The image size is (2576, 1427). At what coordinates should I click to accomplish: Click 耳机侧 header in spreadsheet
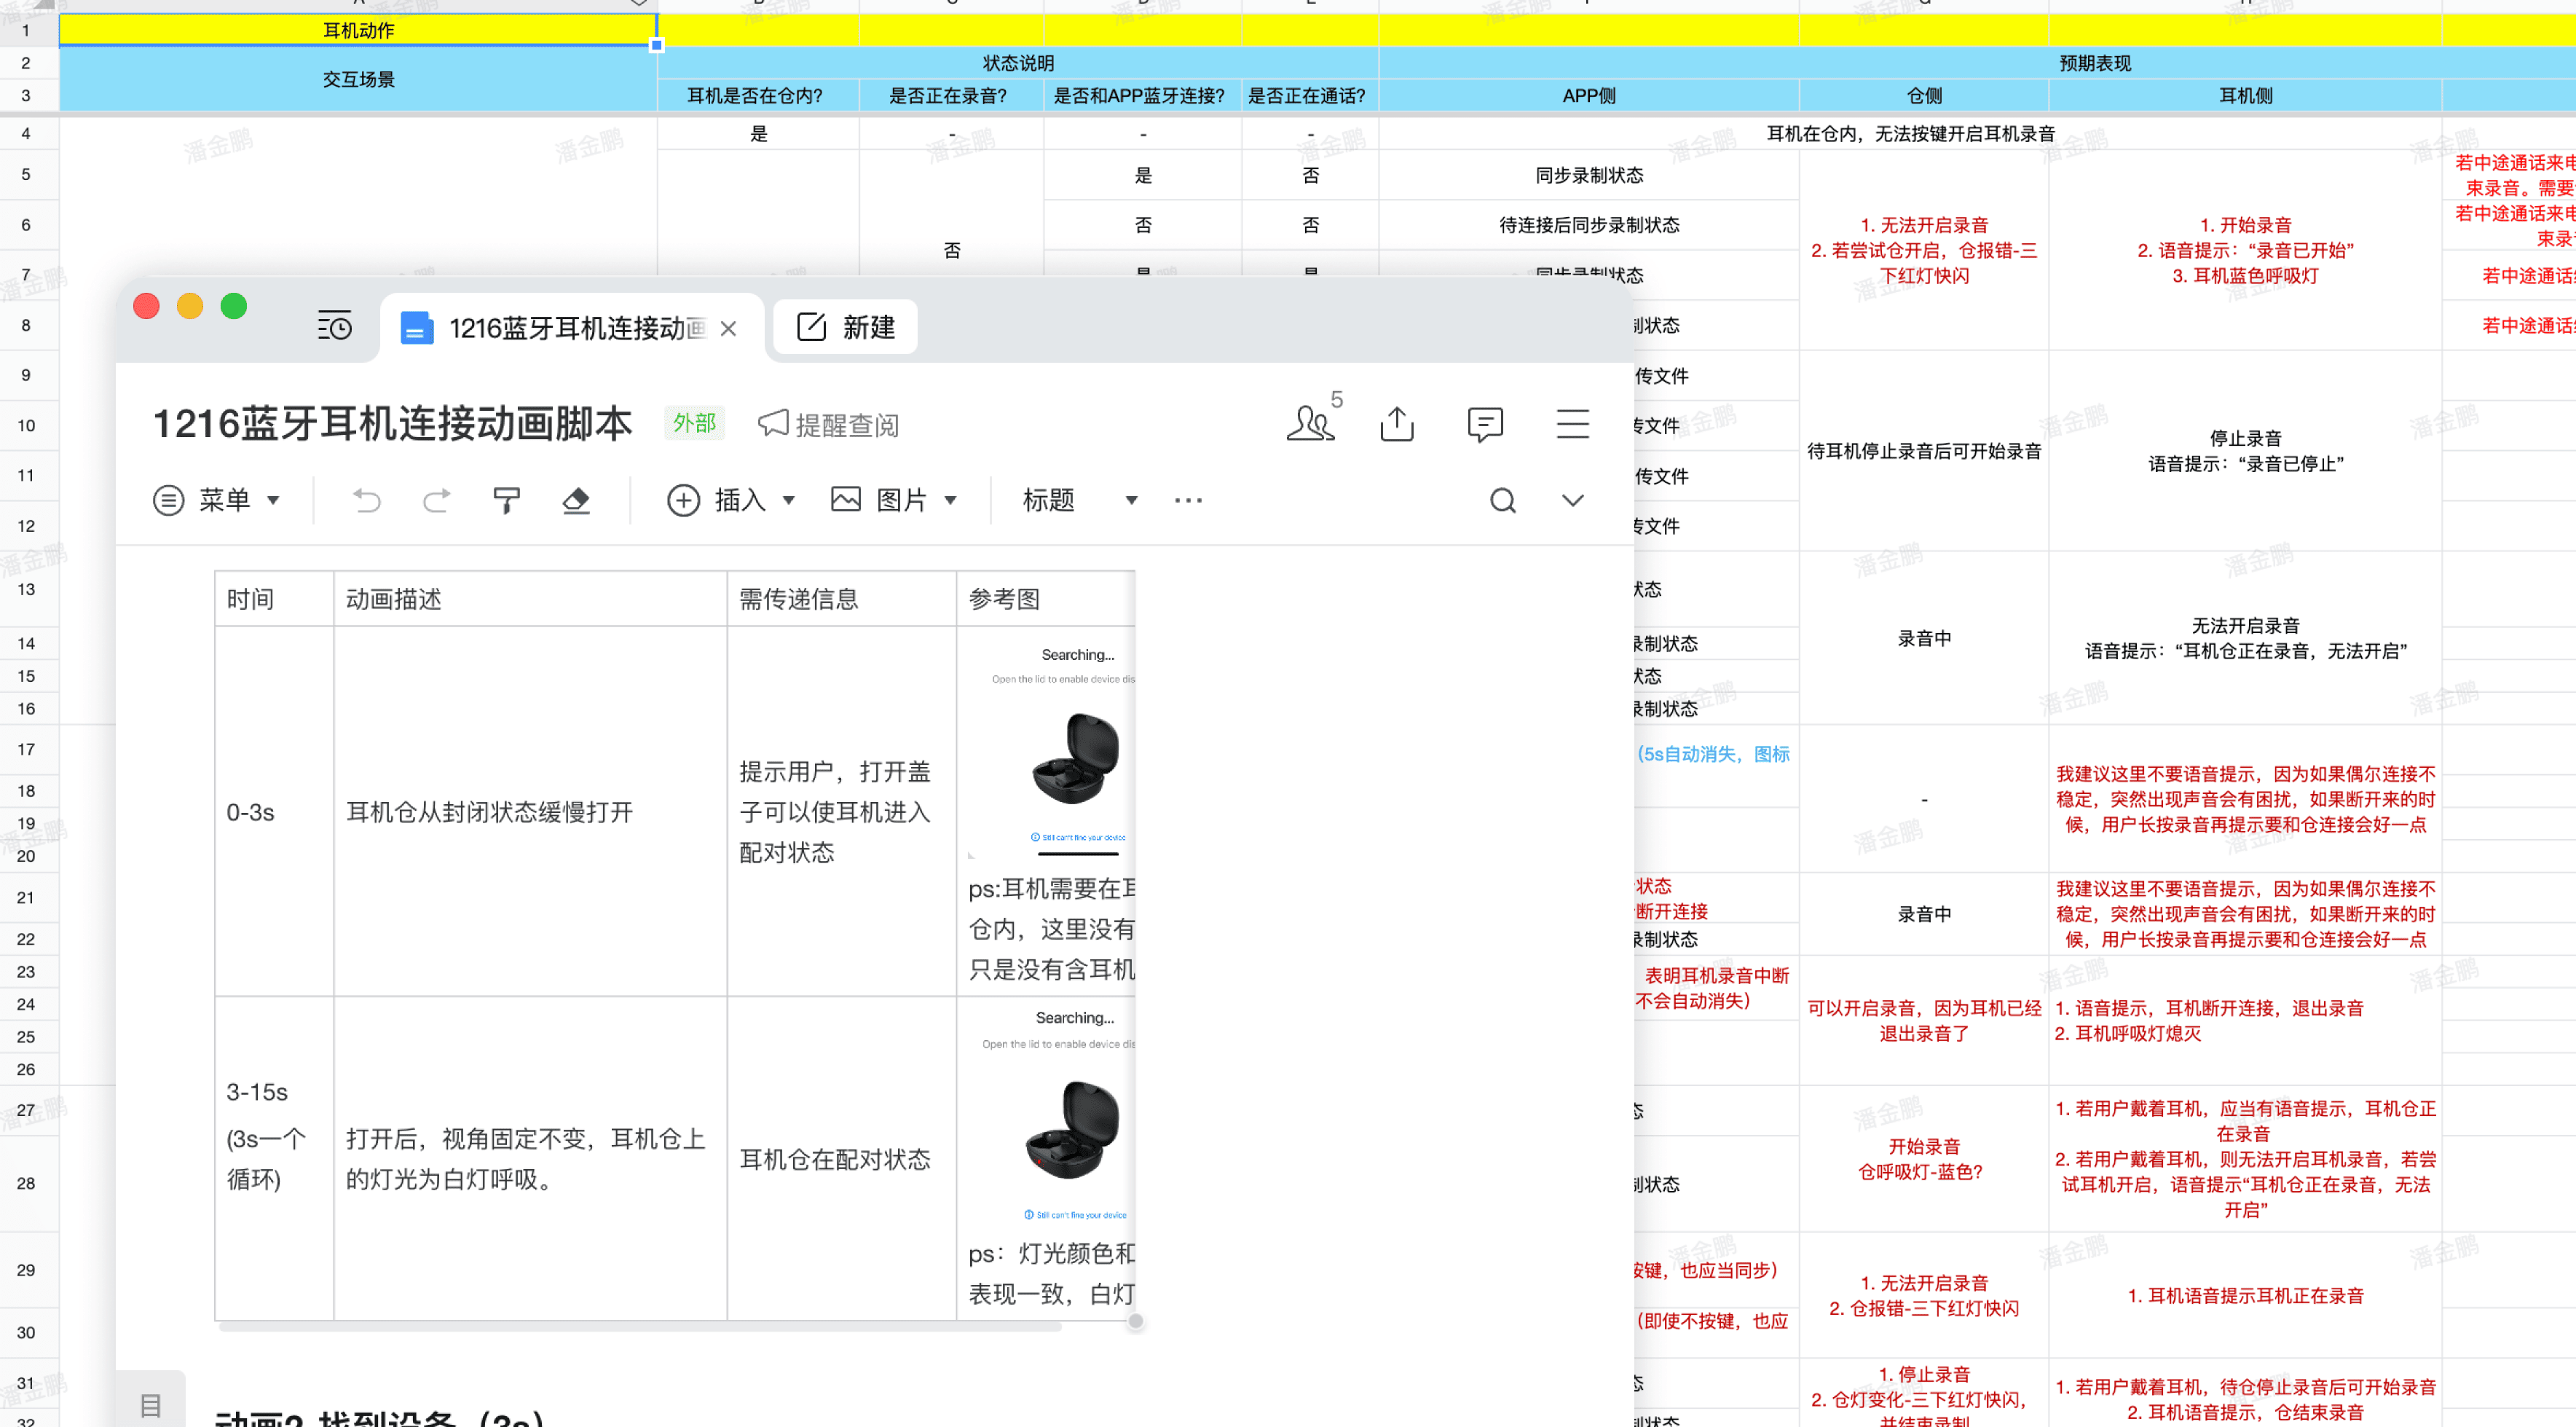2245,95
